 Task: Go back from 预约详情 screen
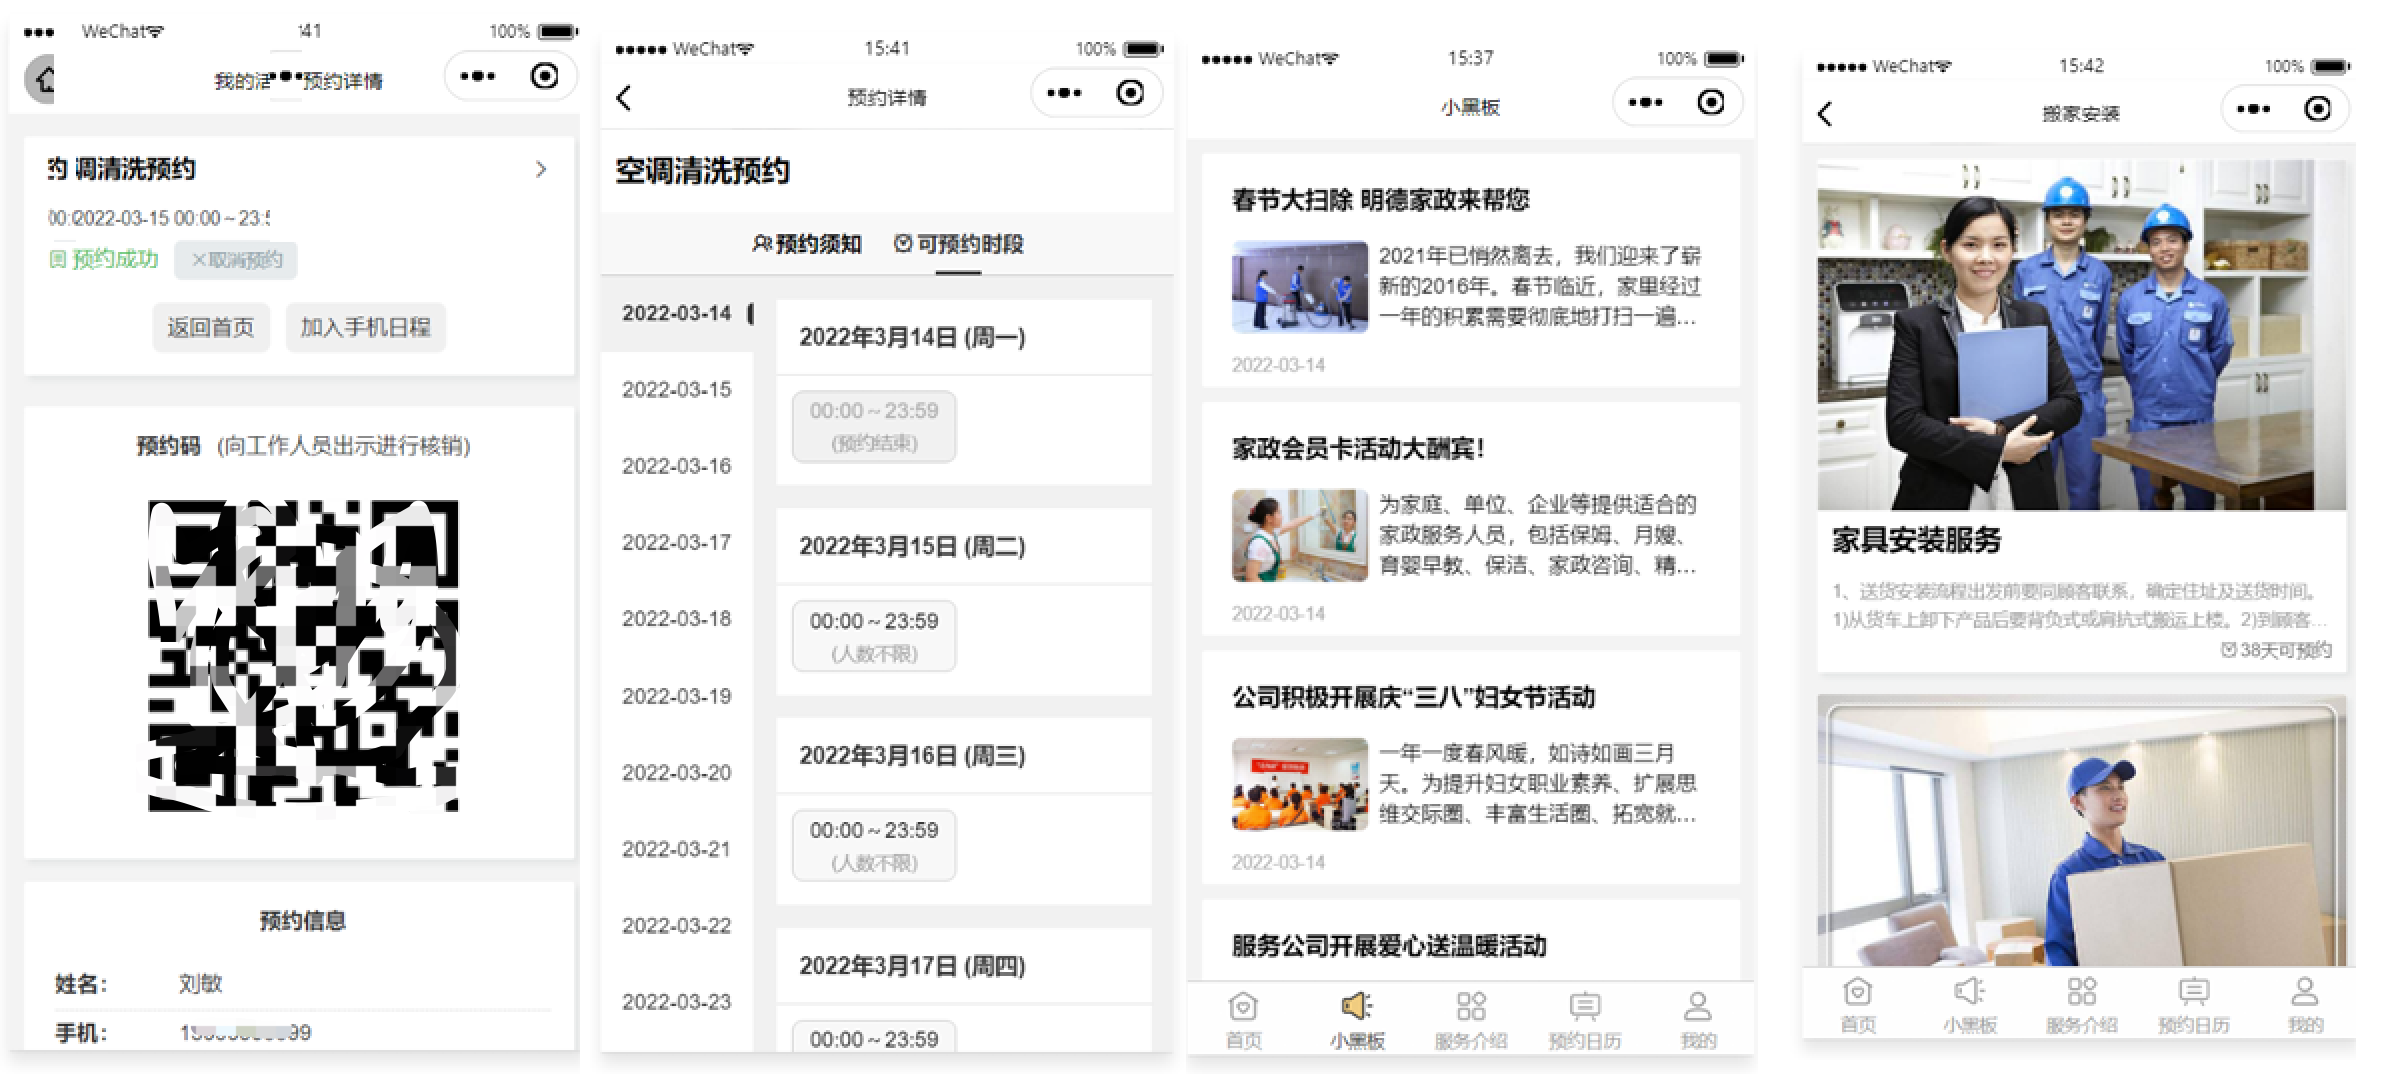click(624, 98)
